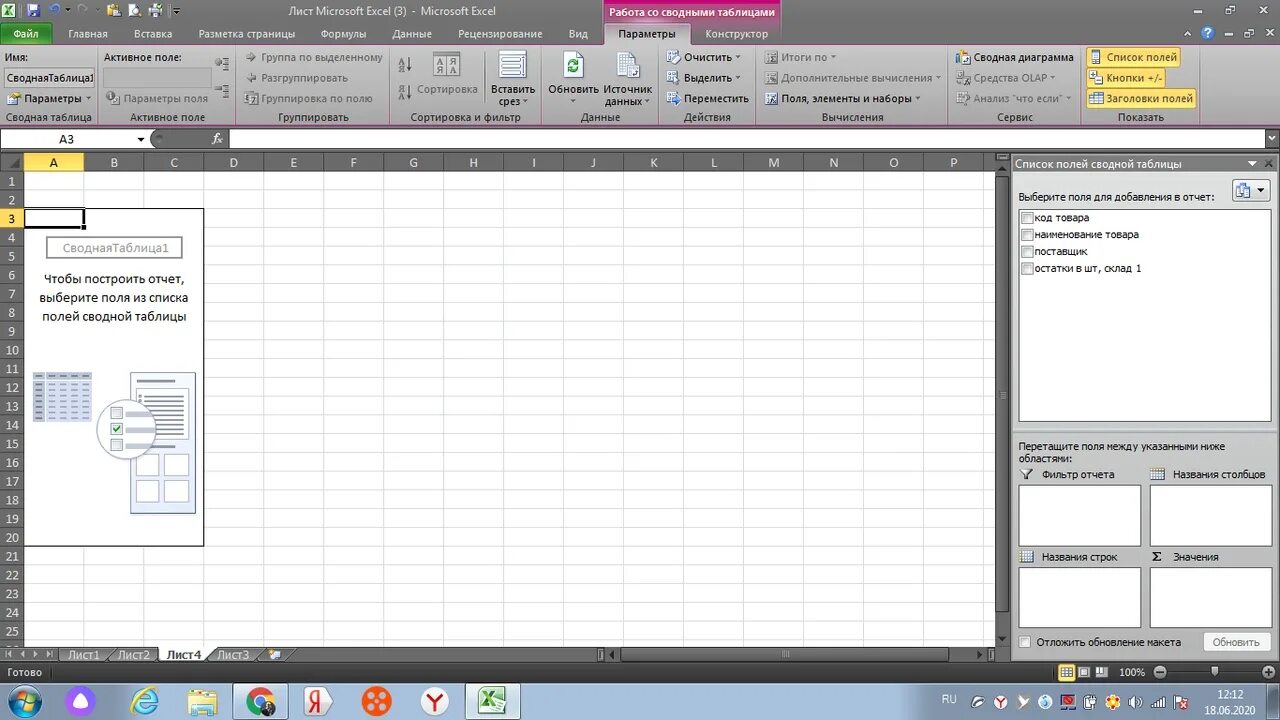The width and height of the screenshot is (1280, 720).
Task: Click the СводнаяТаблица1 placeholder label
Action: click(115, 248)
